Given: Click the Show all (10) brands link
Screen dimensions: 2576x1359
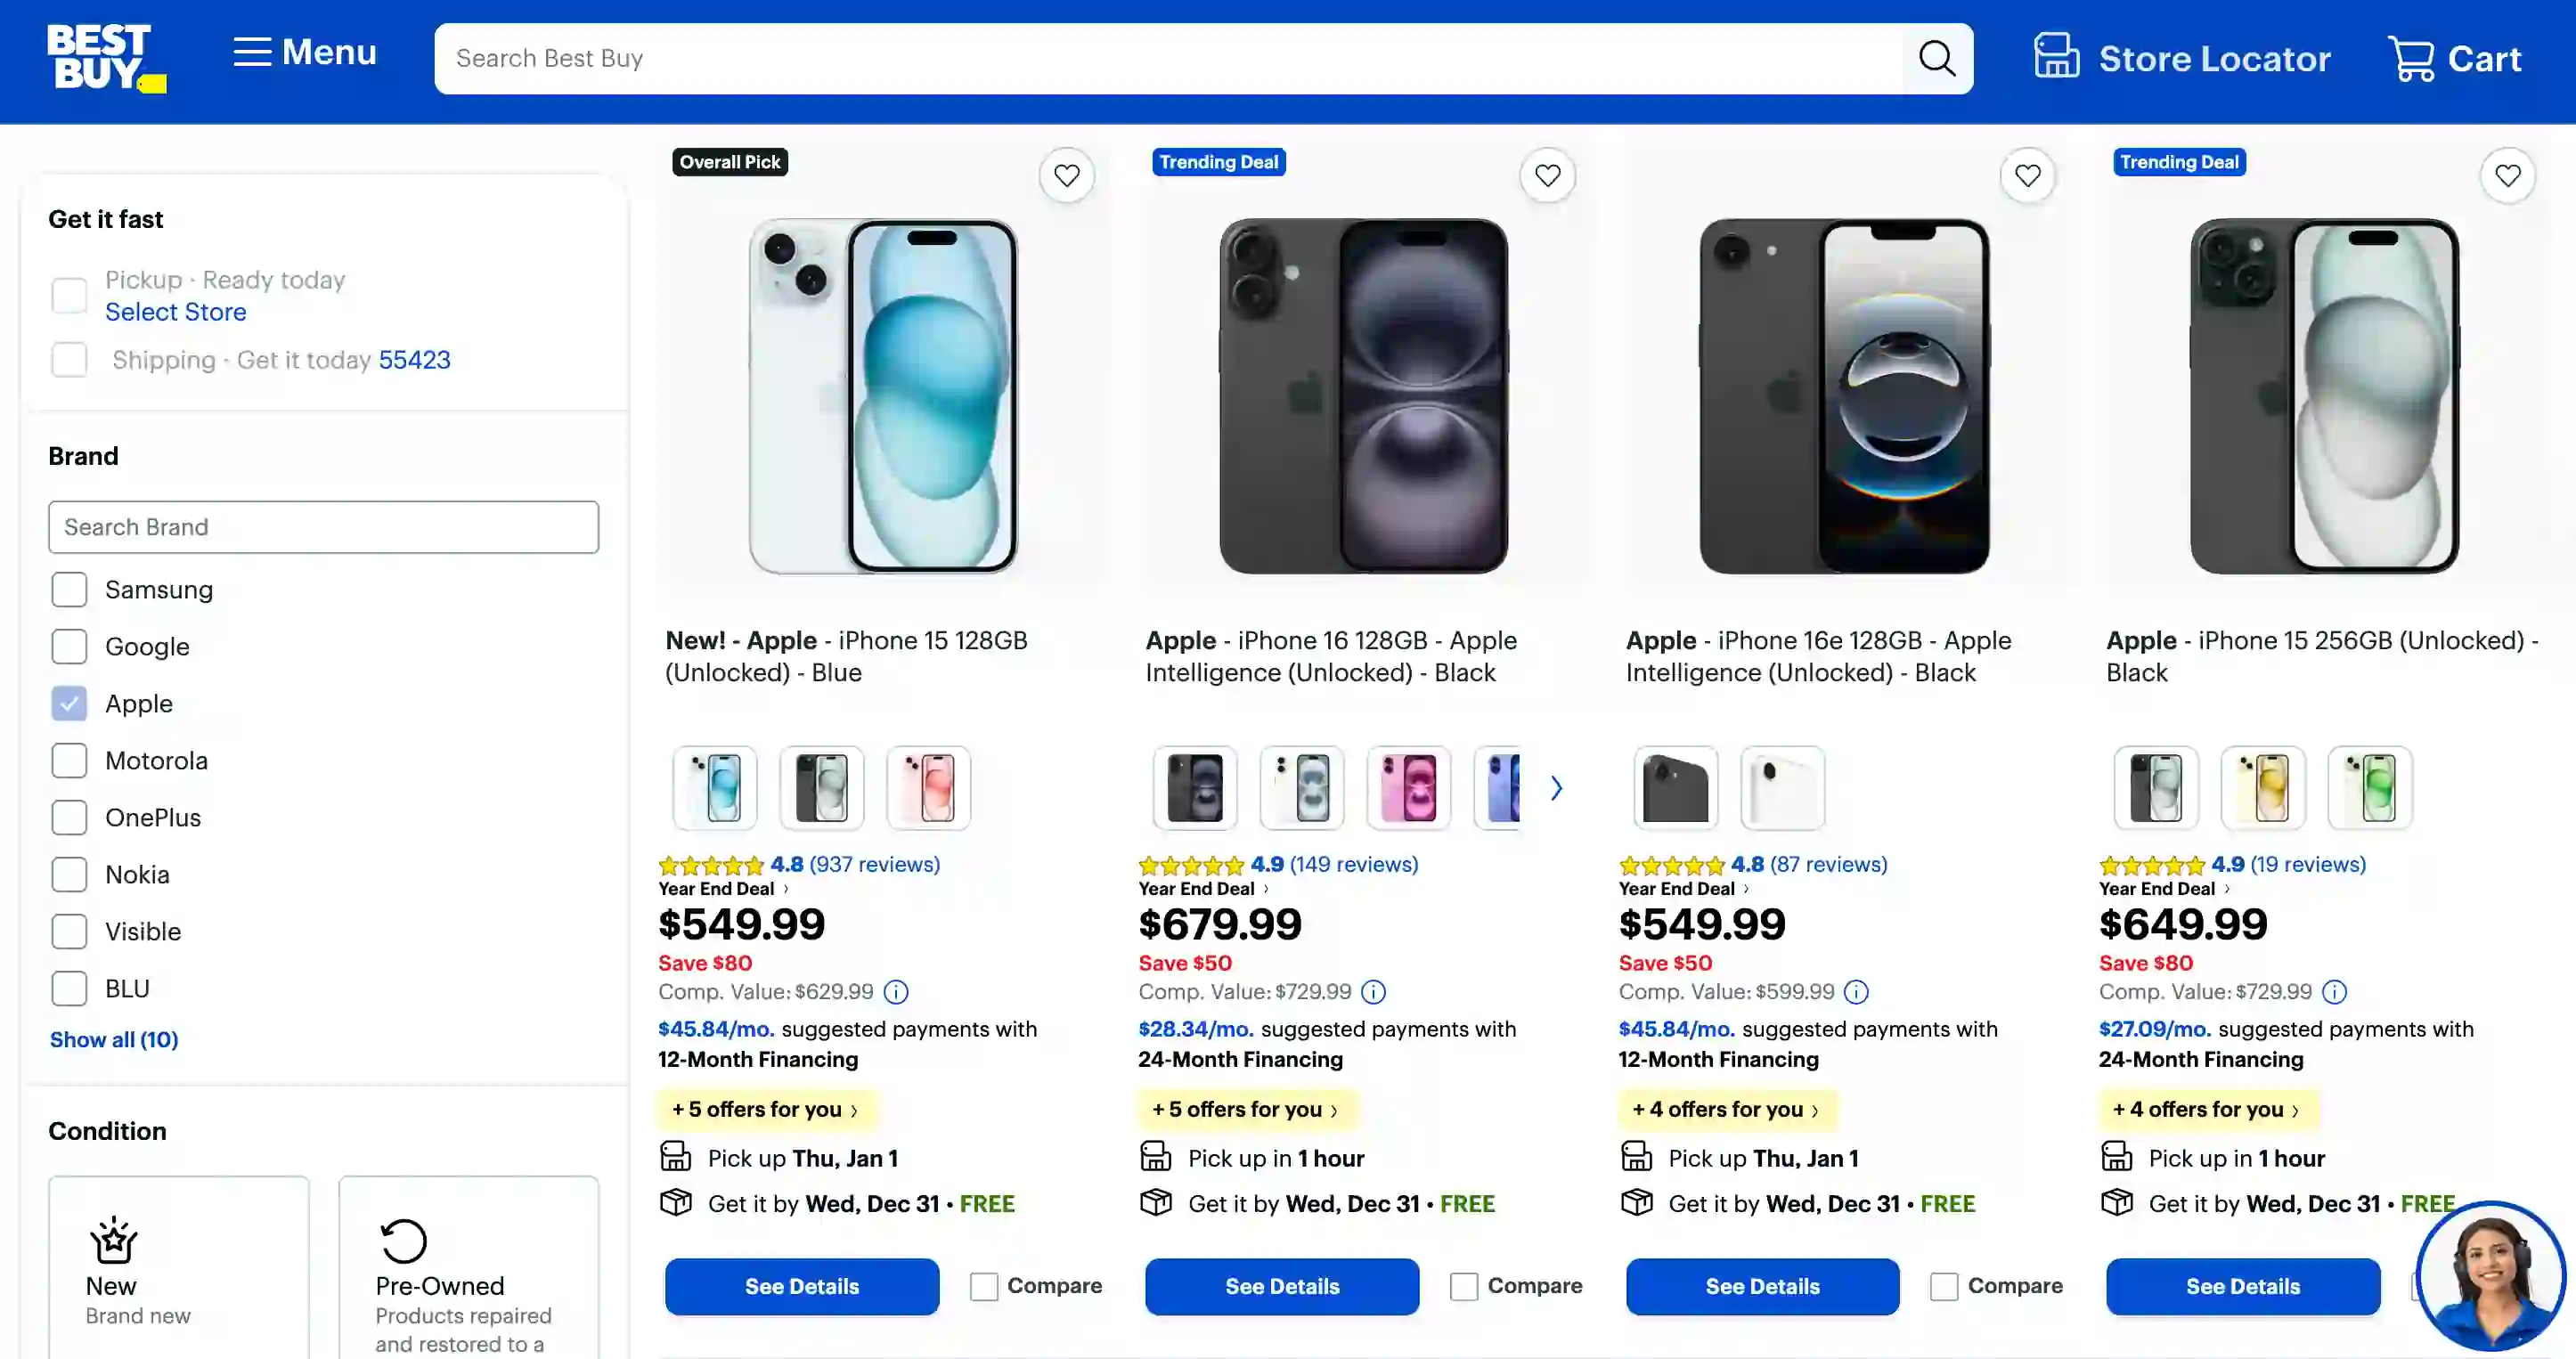Looking at the screenshot, I should [114, 1040].
